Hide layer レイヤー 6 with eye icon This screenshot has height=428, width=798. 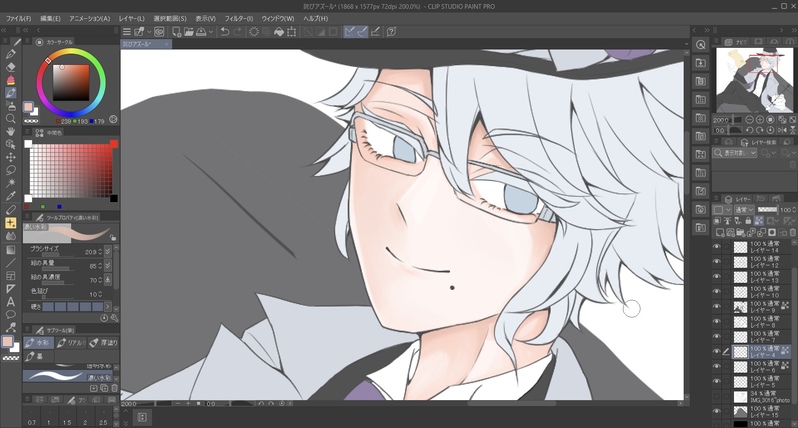pos(717,366)
